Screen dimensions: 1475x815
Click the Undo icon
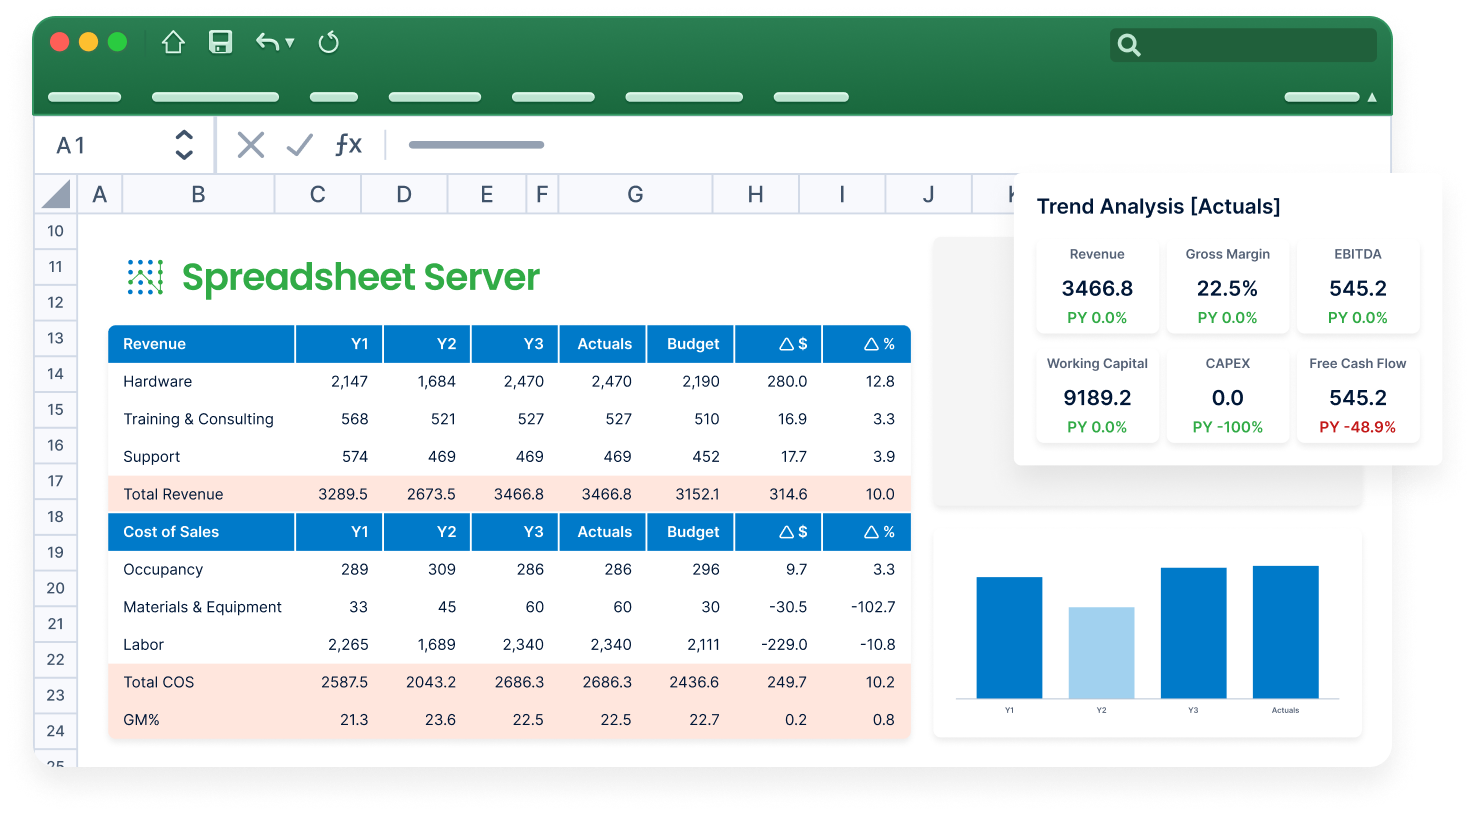(x=266, y=42)
